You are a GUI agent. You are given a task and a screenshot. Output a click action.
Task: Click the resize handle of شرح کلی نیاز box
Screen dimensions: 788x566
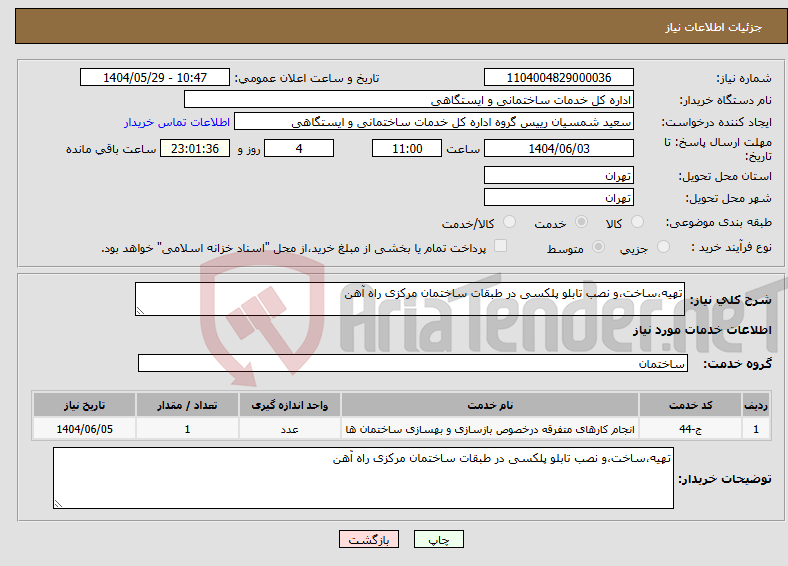(x=140, y=311)
